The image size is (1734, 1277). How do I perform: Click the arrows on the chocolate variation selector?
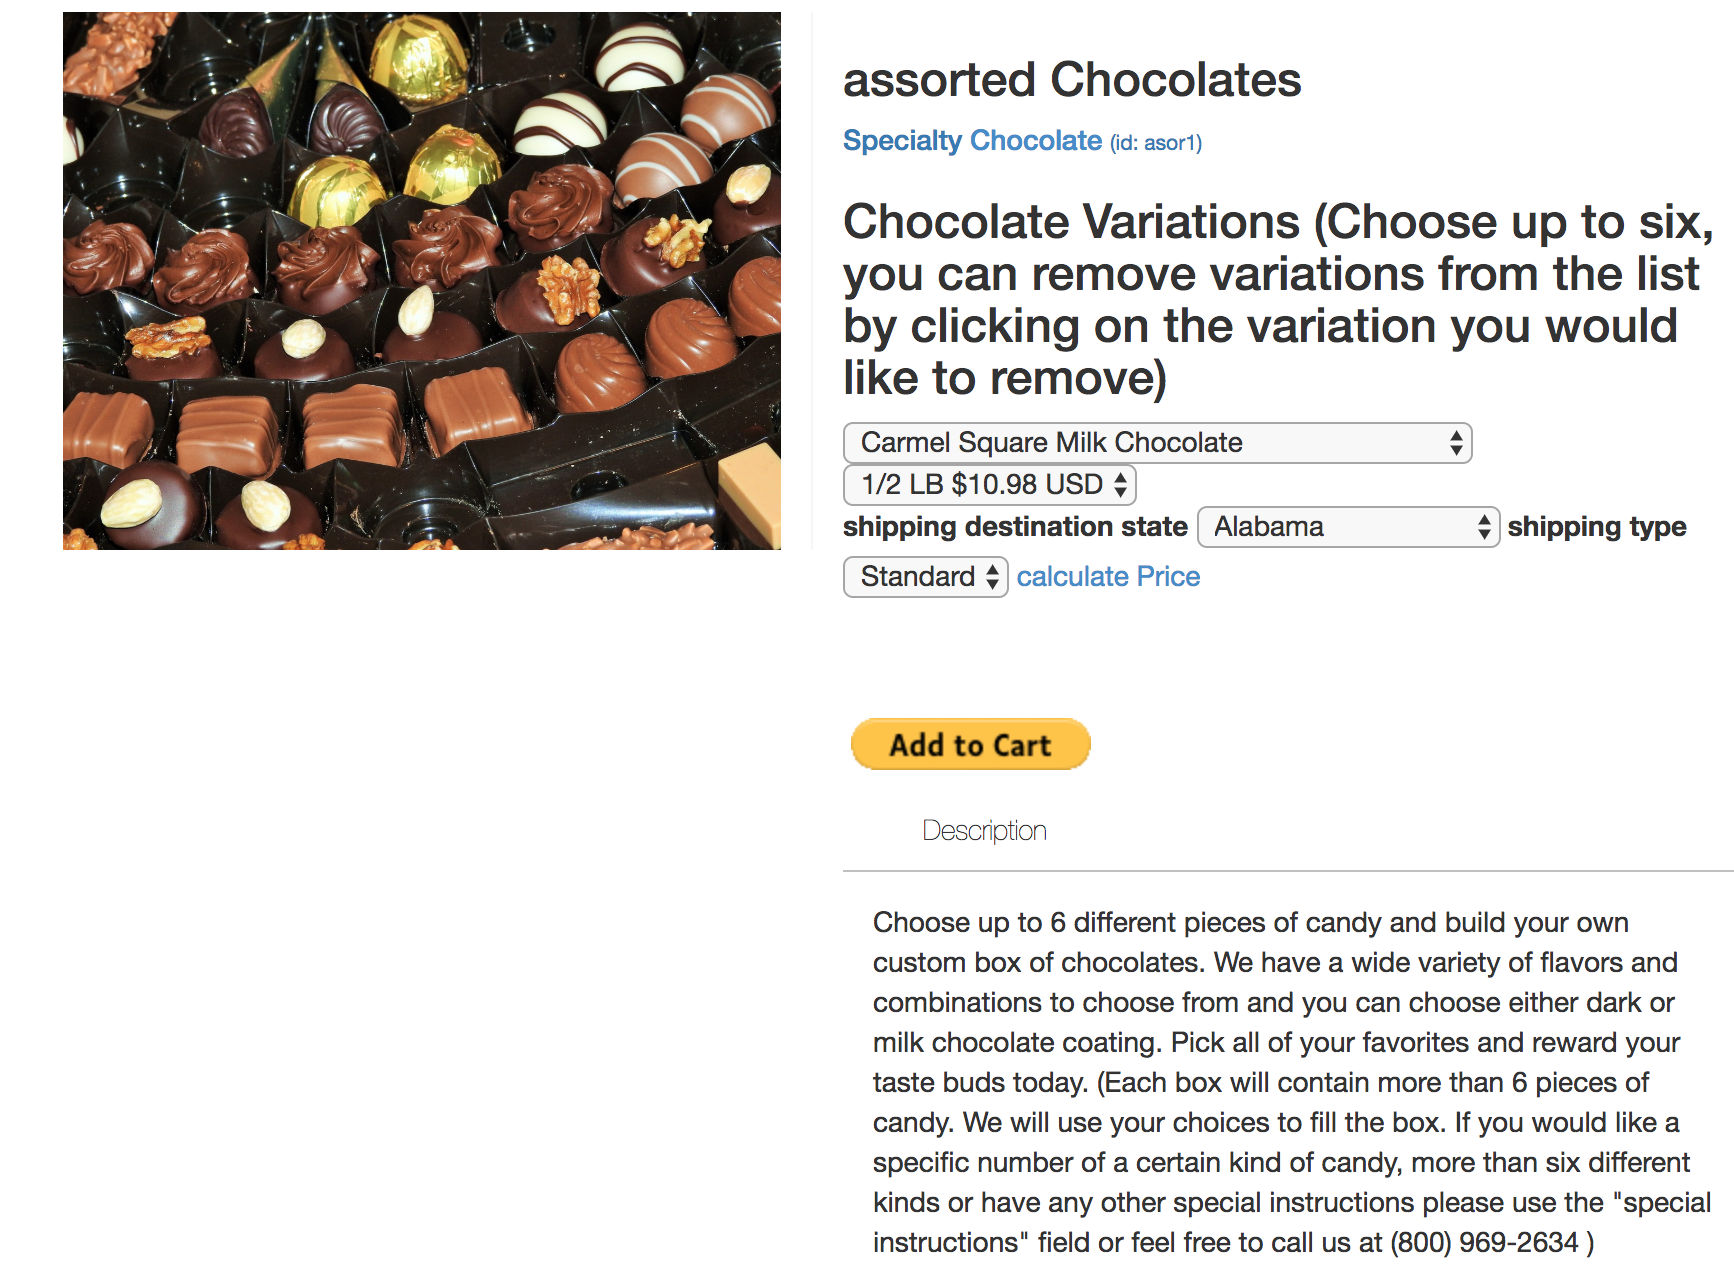pos(1456,443)
